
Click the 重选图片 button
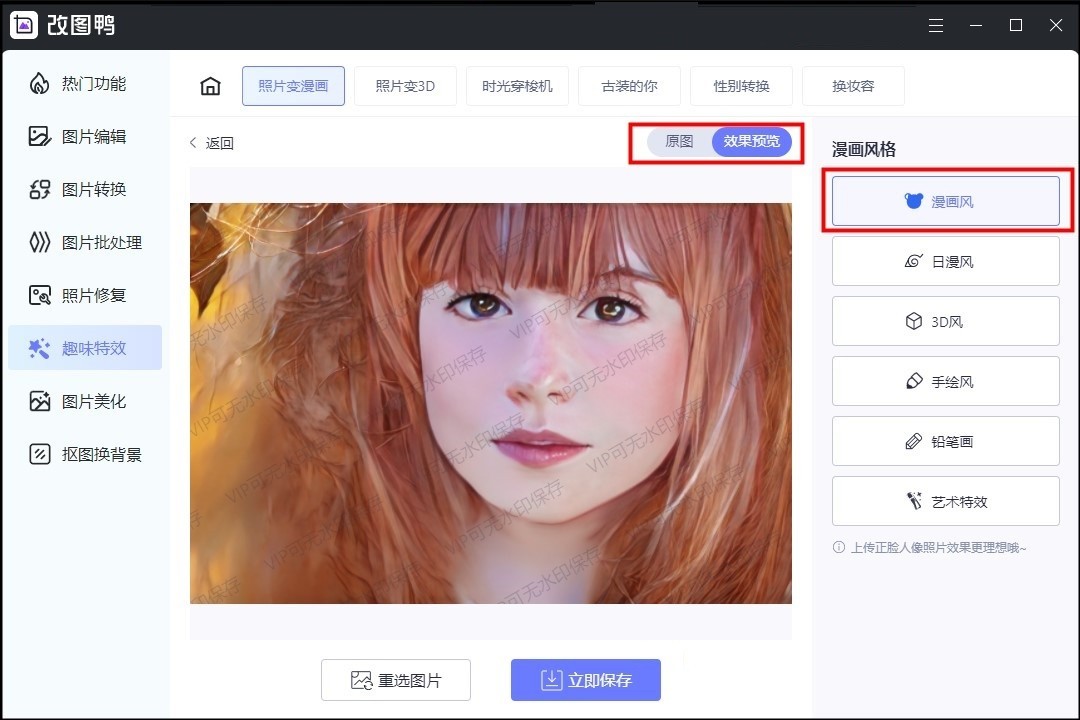click(x=396, y=680)
